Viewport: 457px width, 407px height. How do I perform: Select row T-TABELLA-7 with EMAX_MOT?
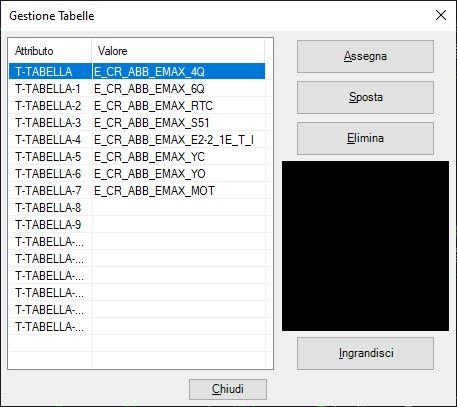click(137, 191)
